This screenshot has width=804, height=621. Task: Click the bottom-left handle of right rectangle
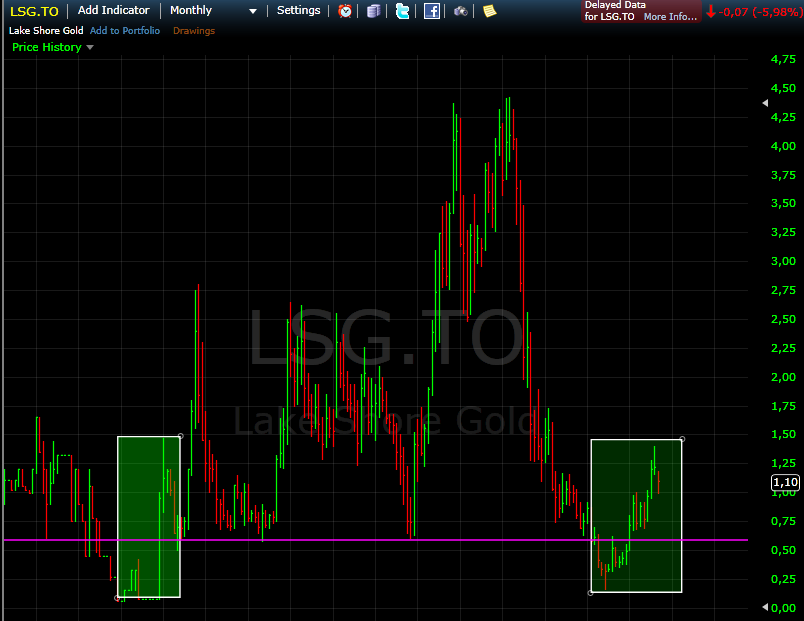591,593
